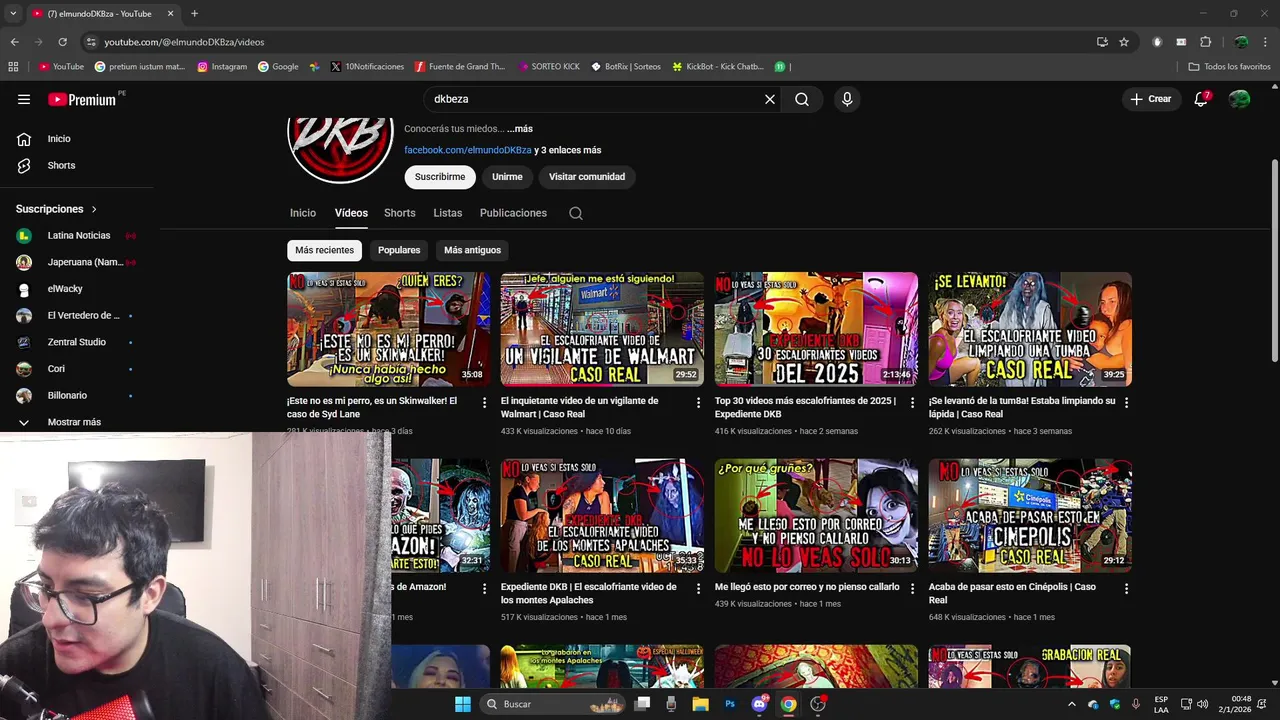Click the magnifier search button beside the search box

pyautogui.click(x=802, y=99)
